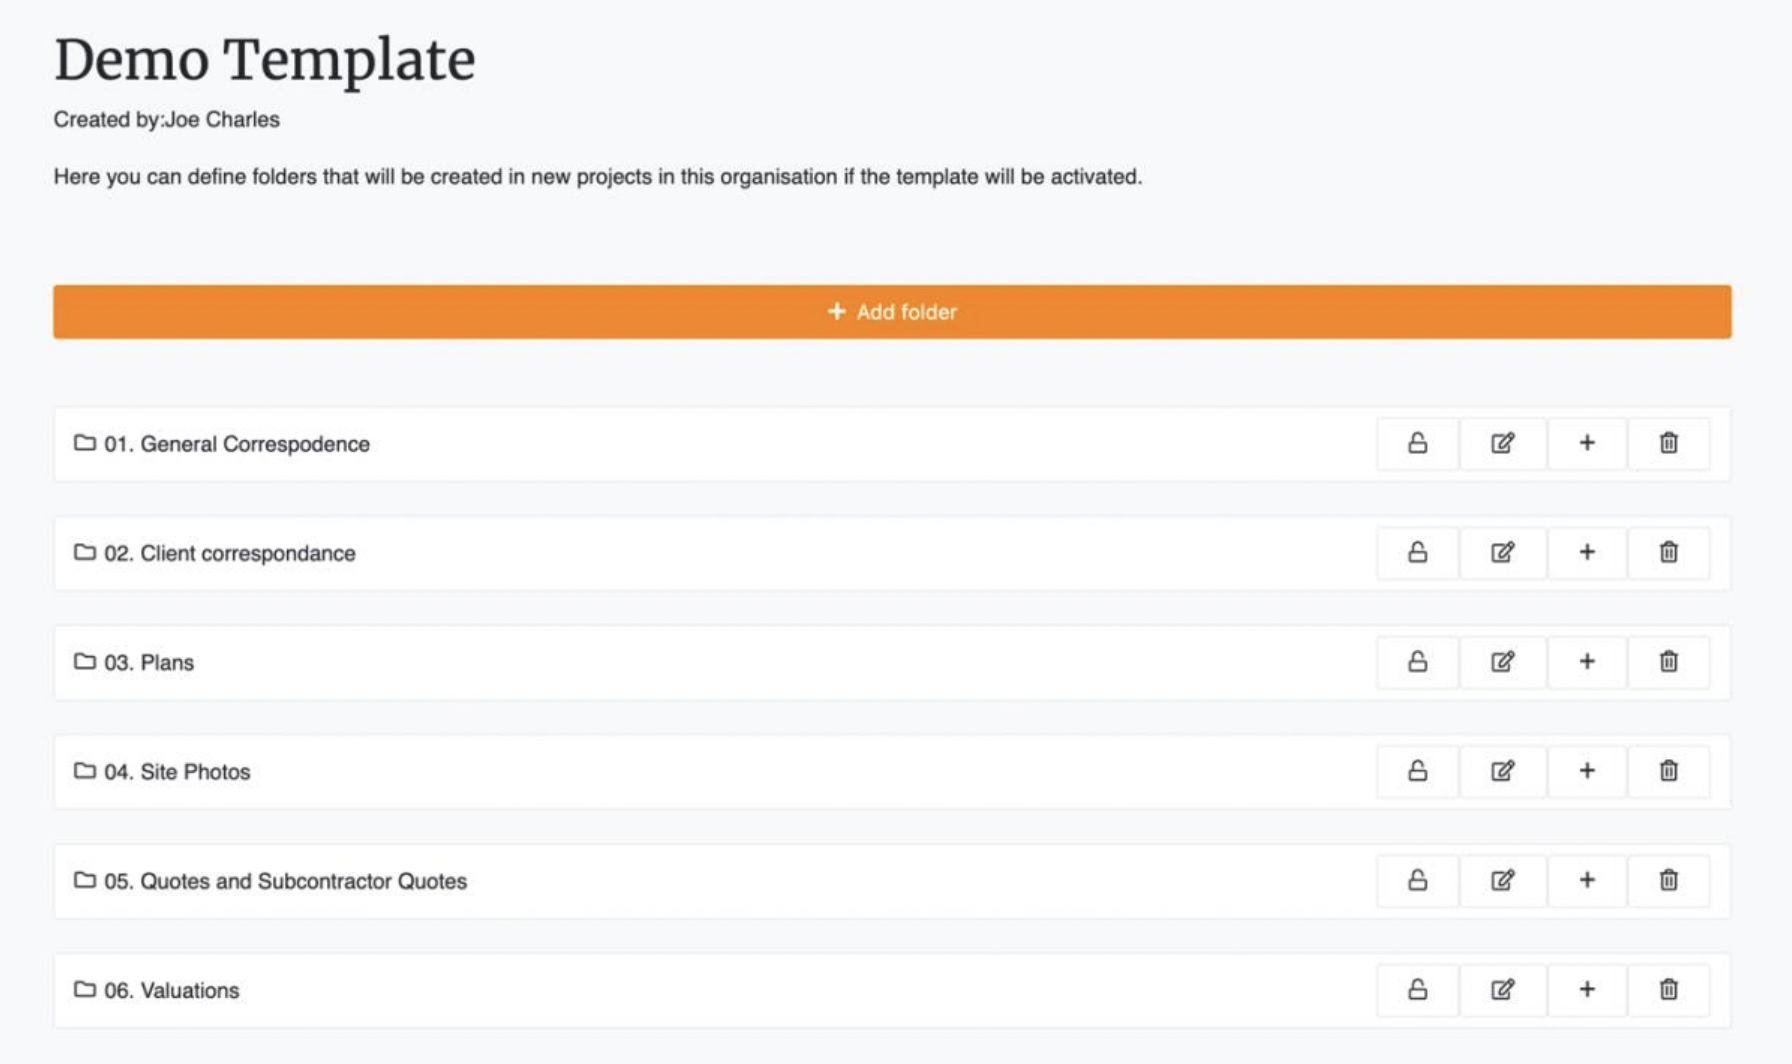Viewport: 1792px width, 1064px height.
Task: Edit the 02. Client correspondance folder
Action: (x=1502, y=552)
